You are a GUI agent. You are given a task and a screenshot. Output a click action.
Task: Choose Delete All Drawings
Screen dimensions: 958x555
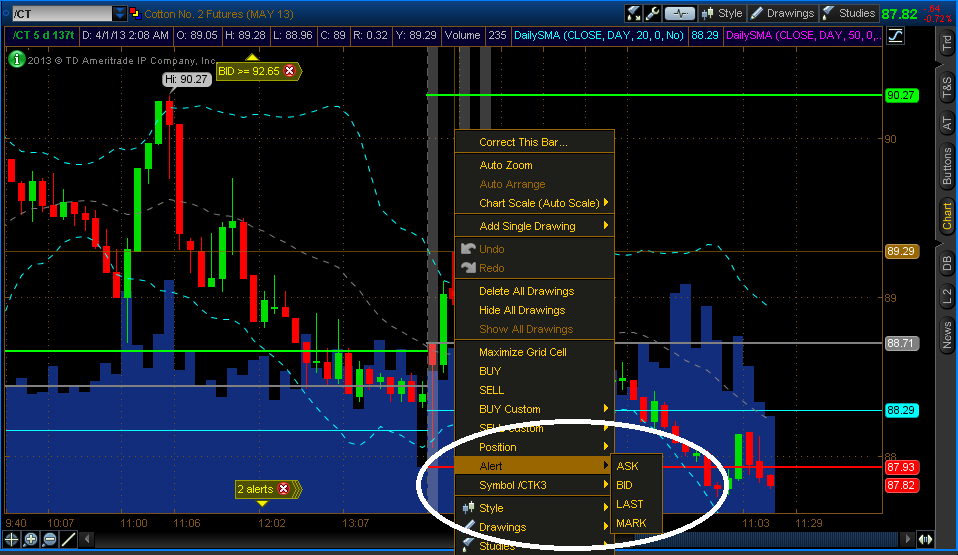pos(535,291)
